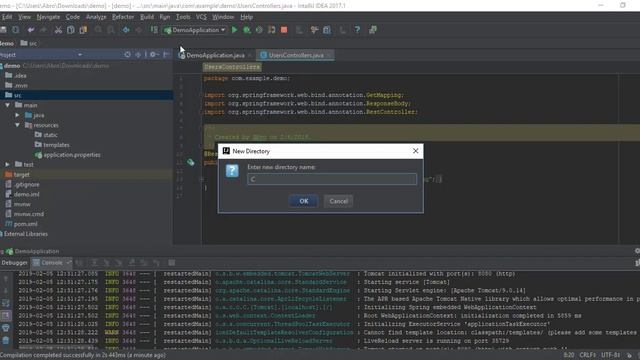Click the Cut scissors icon in toolbar
Image resolution: width=640 pixels, height=360 pixels.
click(58, 30)
